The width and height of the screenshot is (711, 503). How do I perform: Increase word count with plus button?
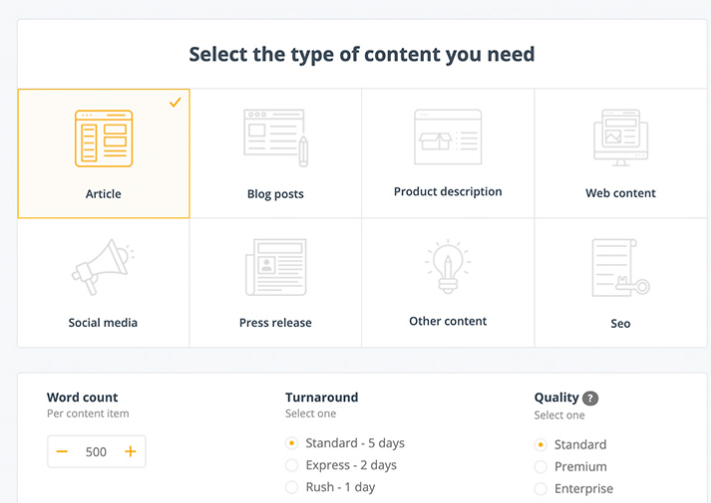pos(130,452)
